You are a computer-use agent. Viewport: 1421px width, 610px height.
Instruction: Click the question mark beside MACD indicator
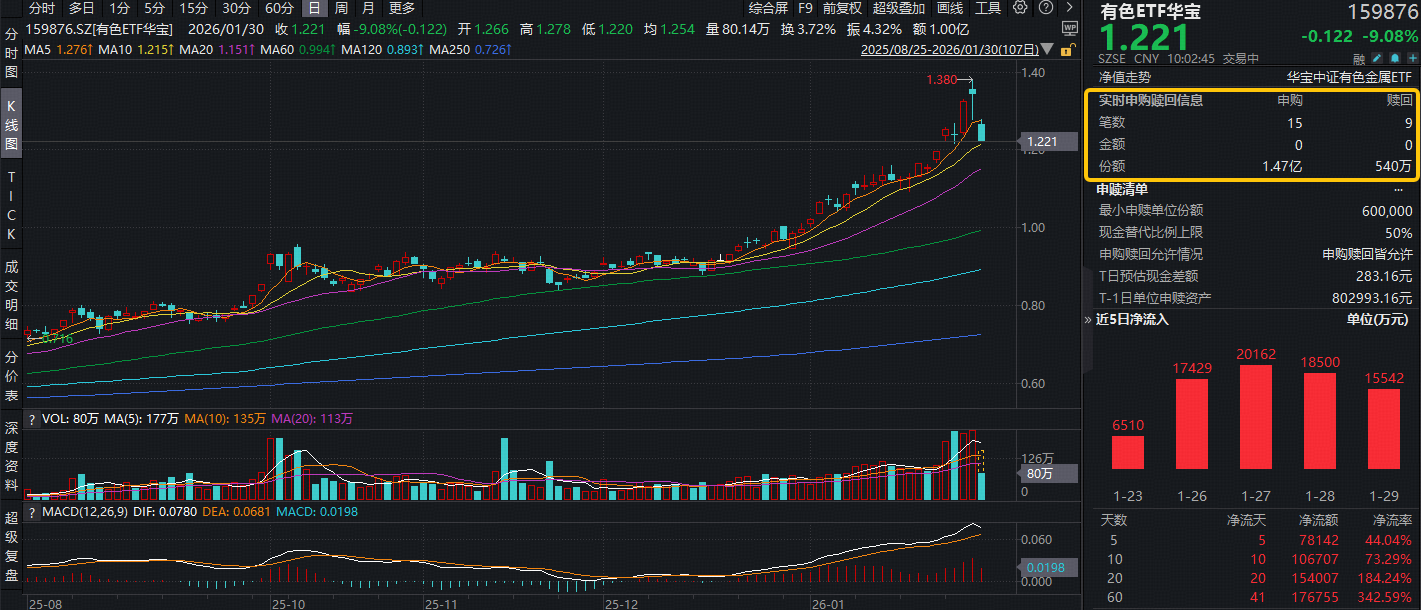(x=33, y=510)
